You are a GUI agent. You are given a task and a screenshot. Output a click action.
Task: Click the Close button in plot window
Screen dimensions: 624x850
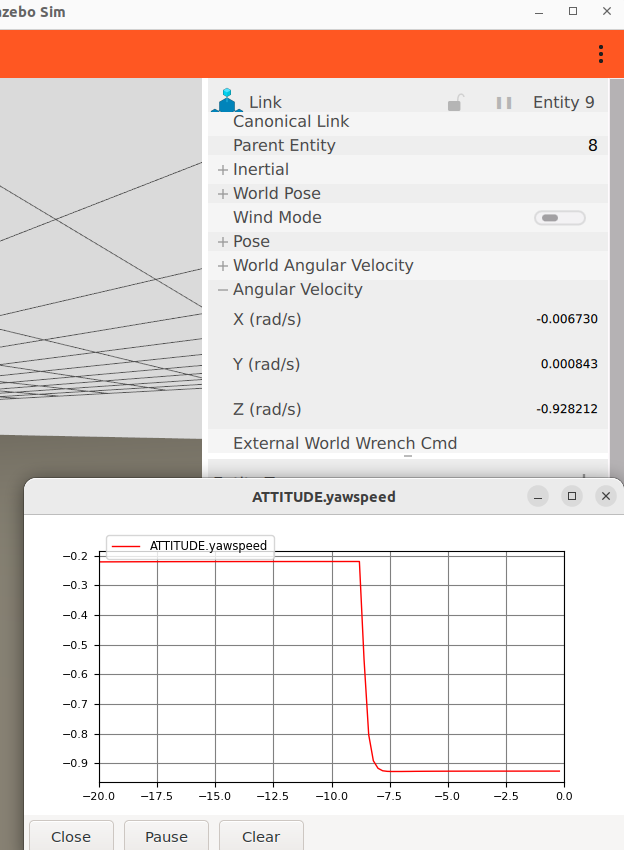coord(71,836)
